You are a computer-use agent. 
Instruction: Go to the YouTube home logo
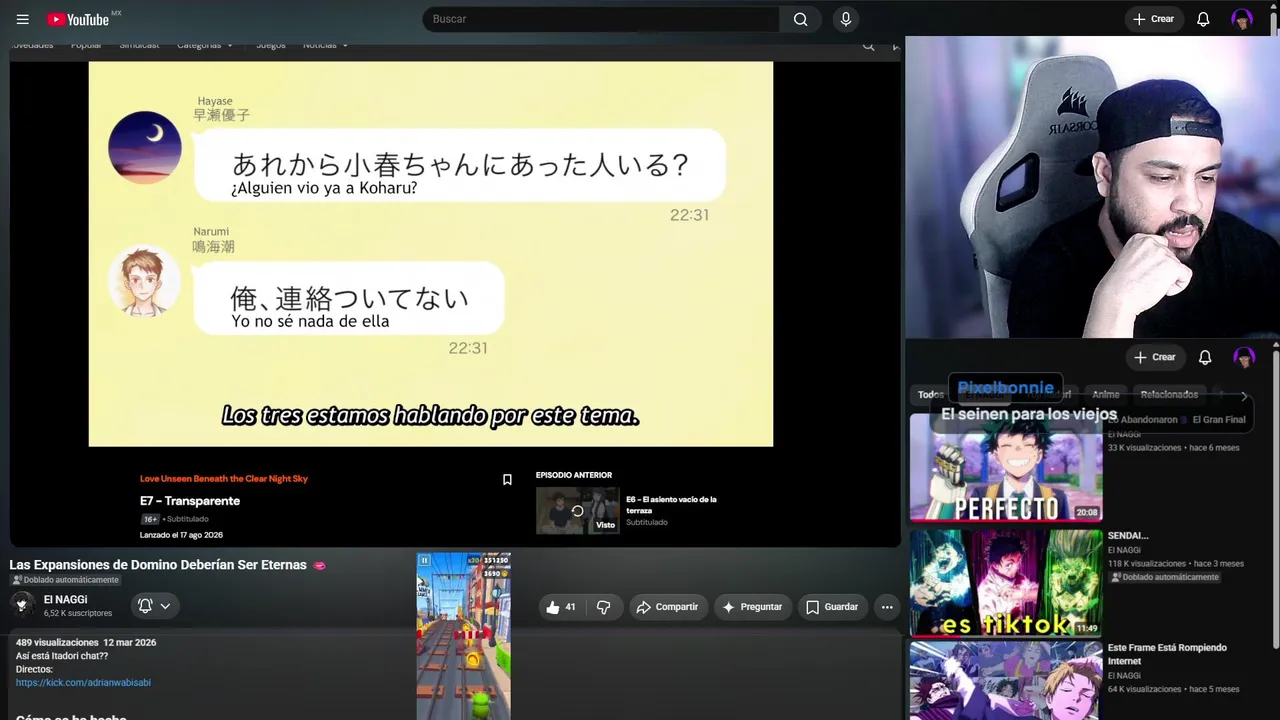pyautogui.click(x=79, y=19)
